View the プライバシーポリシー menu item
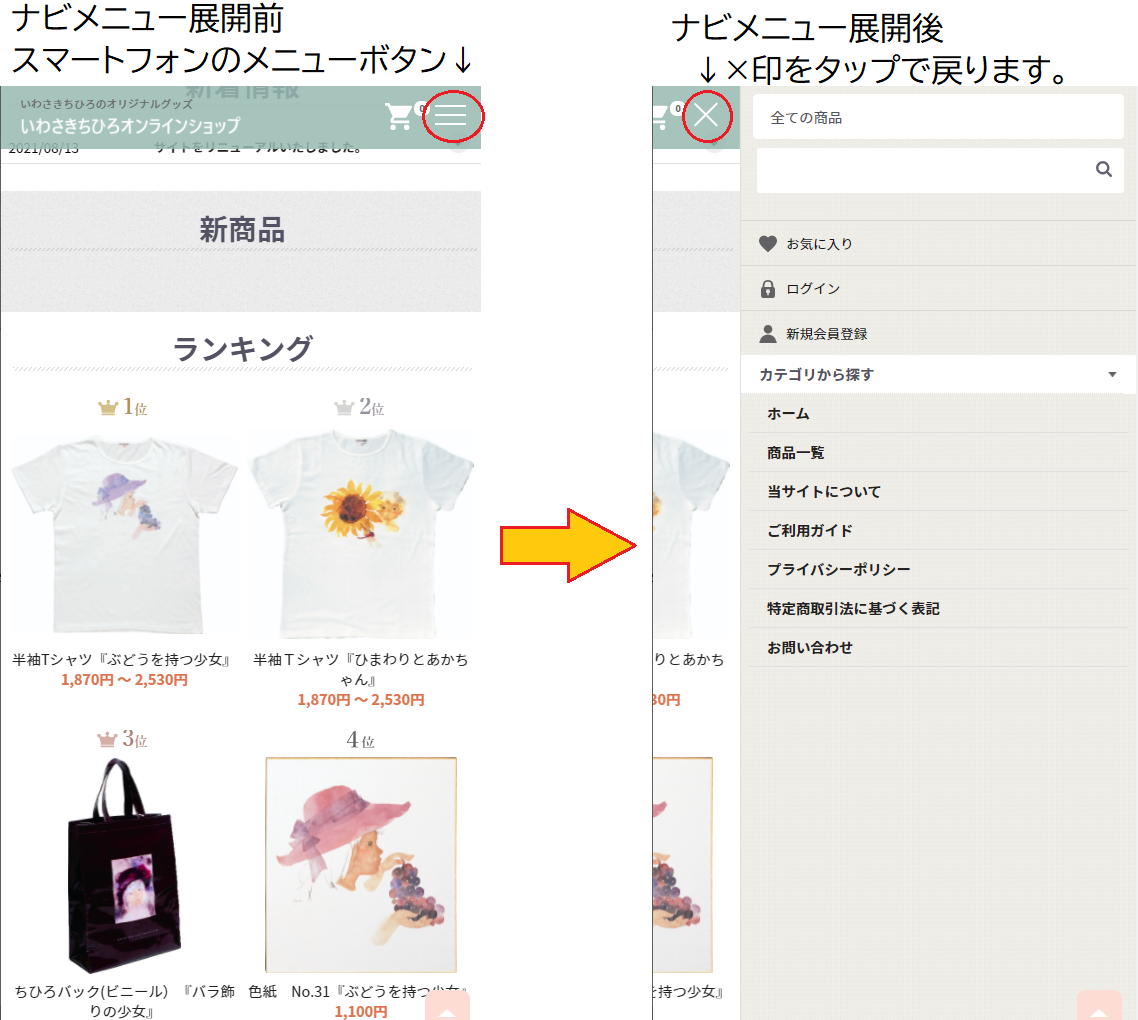This screenshot has width=1138, height=1020. [x=838, y=569]
